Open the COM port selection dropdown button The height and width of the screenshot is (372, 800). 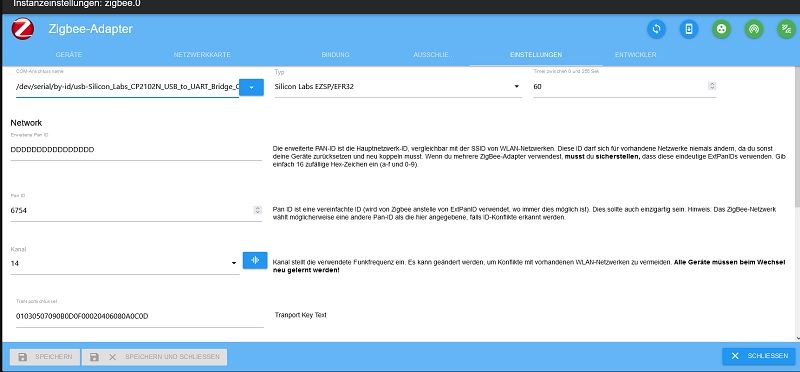pos(252,87)
